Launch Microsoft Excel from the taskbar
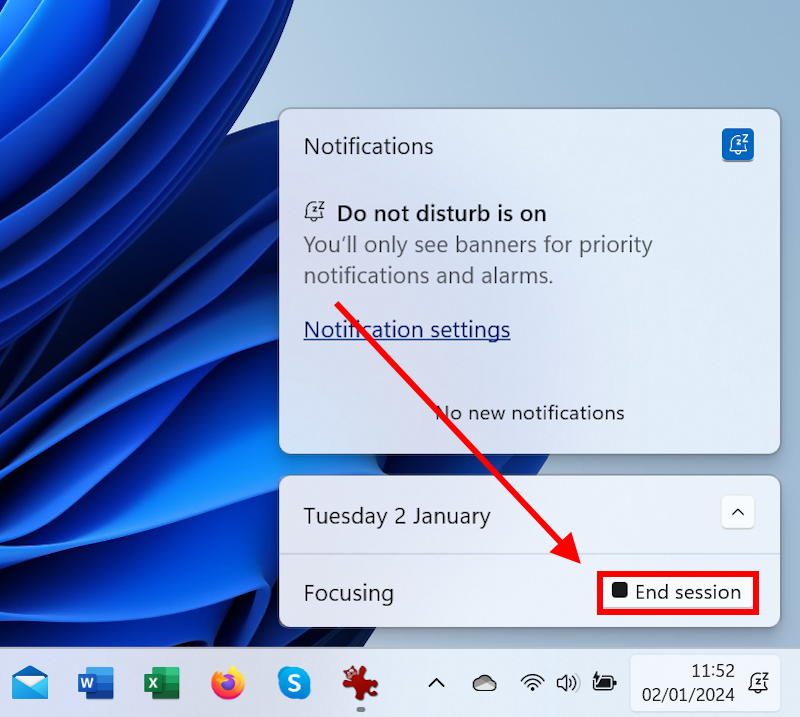Image resolution: width=800 pixels, height=717 pixels. point(162,683)
